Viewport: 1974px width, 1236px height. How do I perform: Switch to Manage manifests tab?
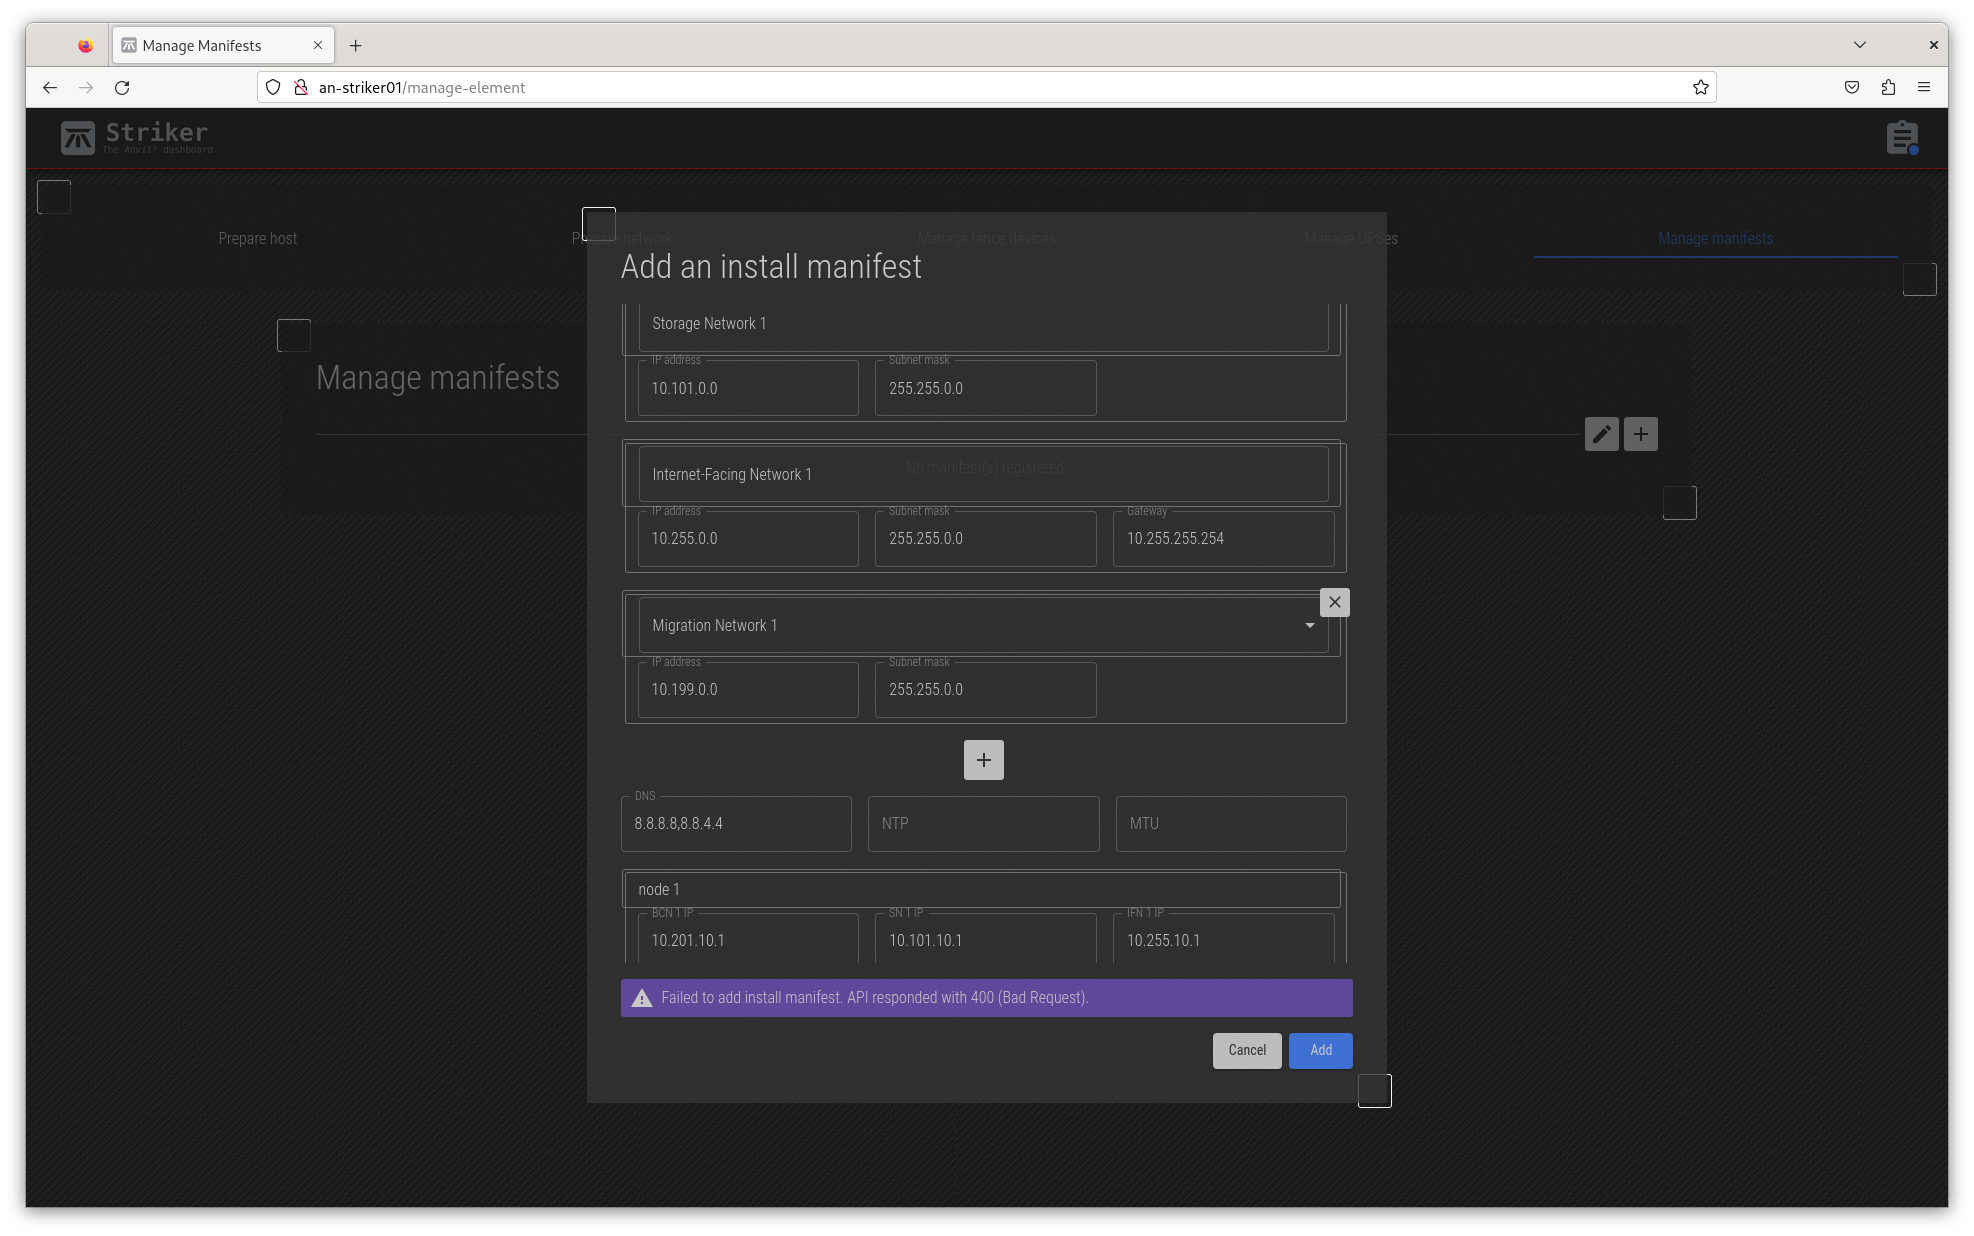pyautogui.click(x=1715, y=239)
